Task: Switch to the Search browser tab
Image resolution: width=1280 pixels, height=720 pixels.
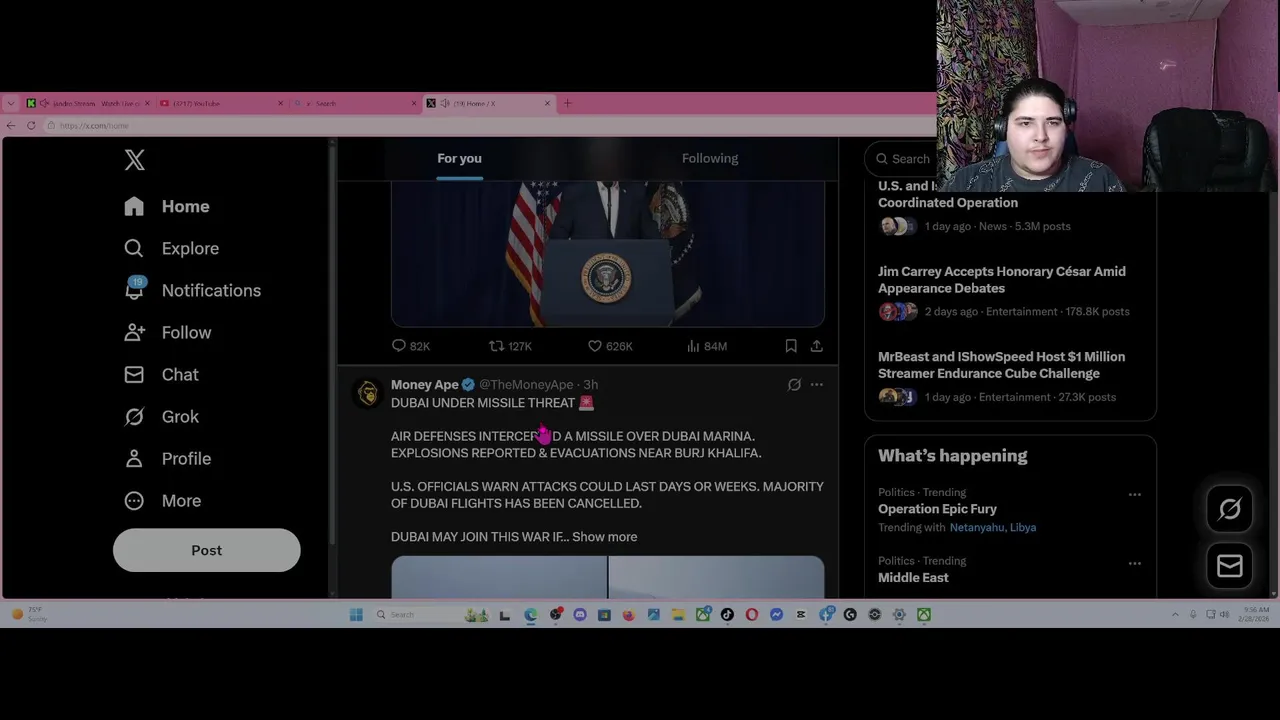Action: pos(355,103)
